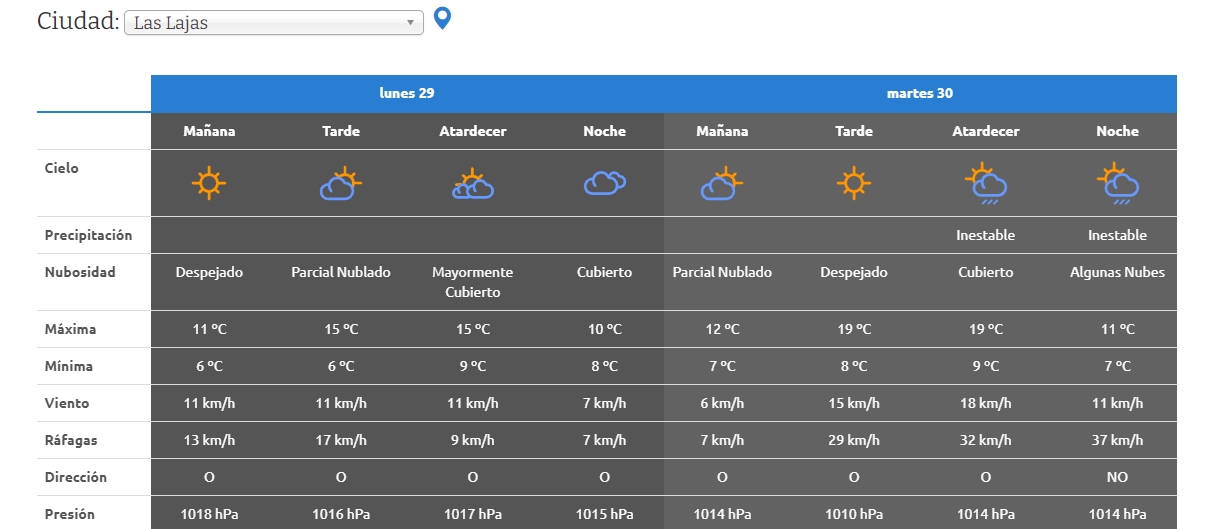
Task: Click the Dirección row label
Action: click(x=75, y=477)
